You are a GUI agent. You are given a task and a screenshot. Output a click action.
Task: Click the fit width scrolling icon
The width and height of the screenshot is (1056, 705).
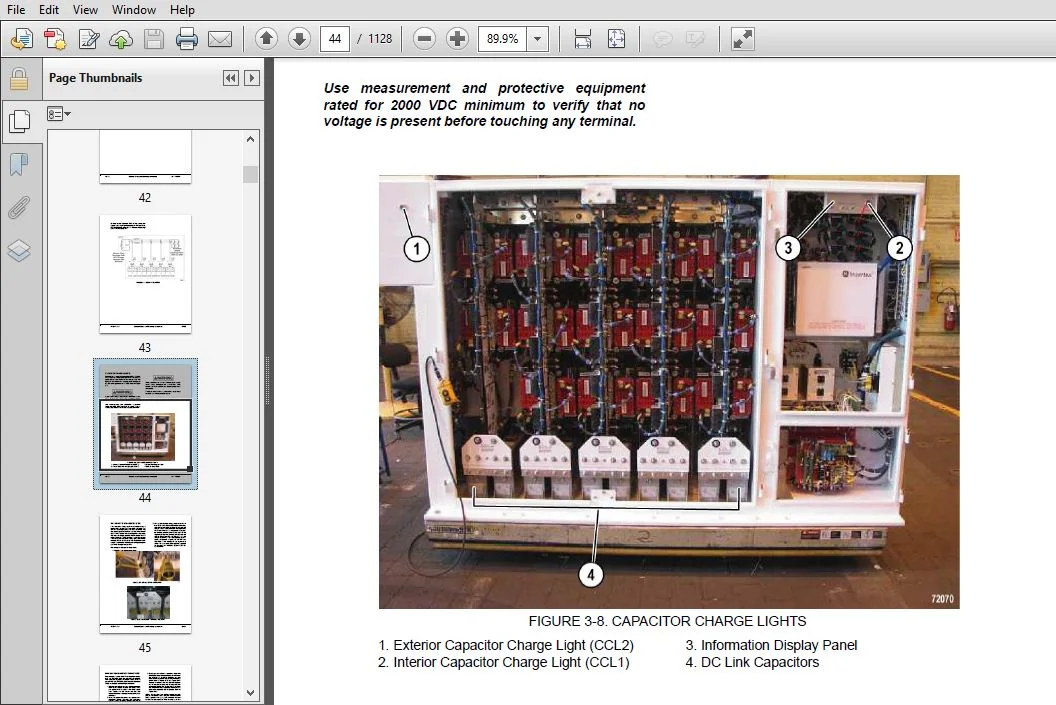click(x=583, y=39)
